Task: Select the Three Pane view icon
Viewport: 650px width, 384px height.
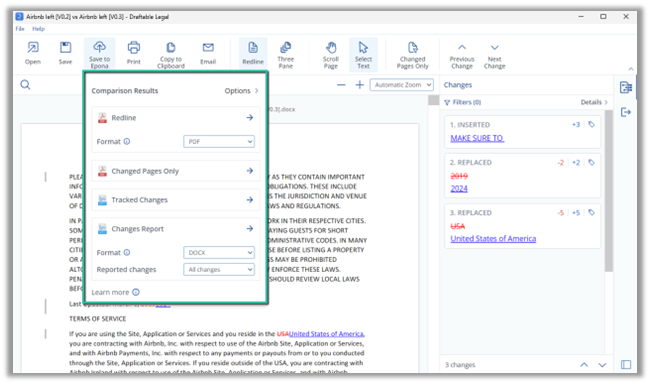Action: click(x=285, y=54)
